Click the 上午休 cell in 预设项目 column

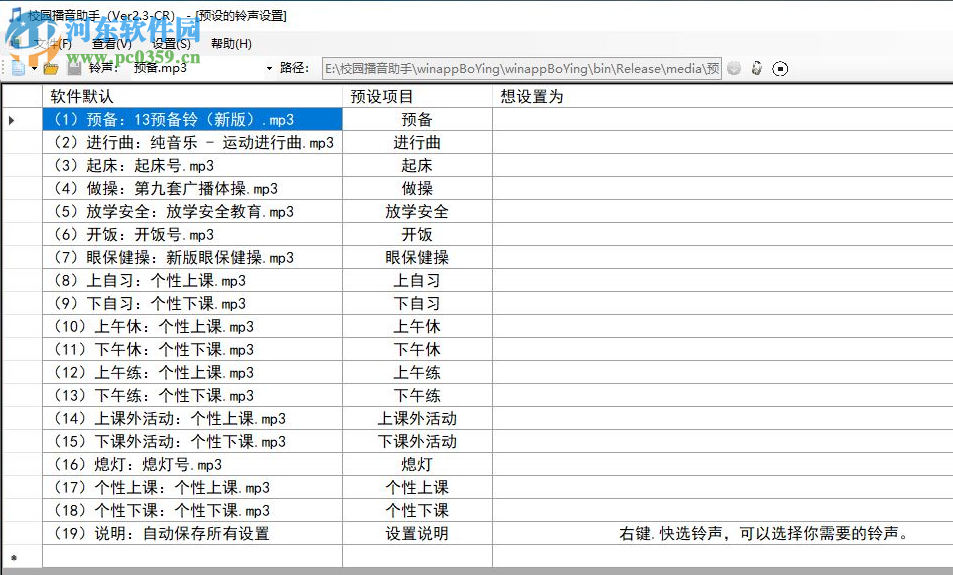(418, 326)
